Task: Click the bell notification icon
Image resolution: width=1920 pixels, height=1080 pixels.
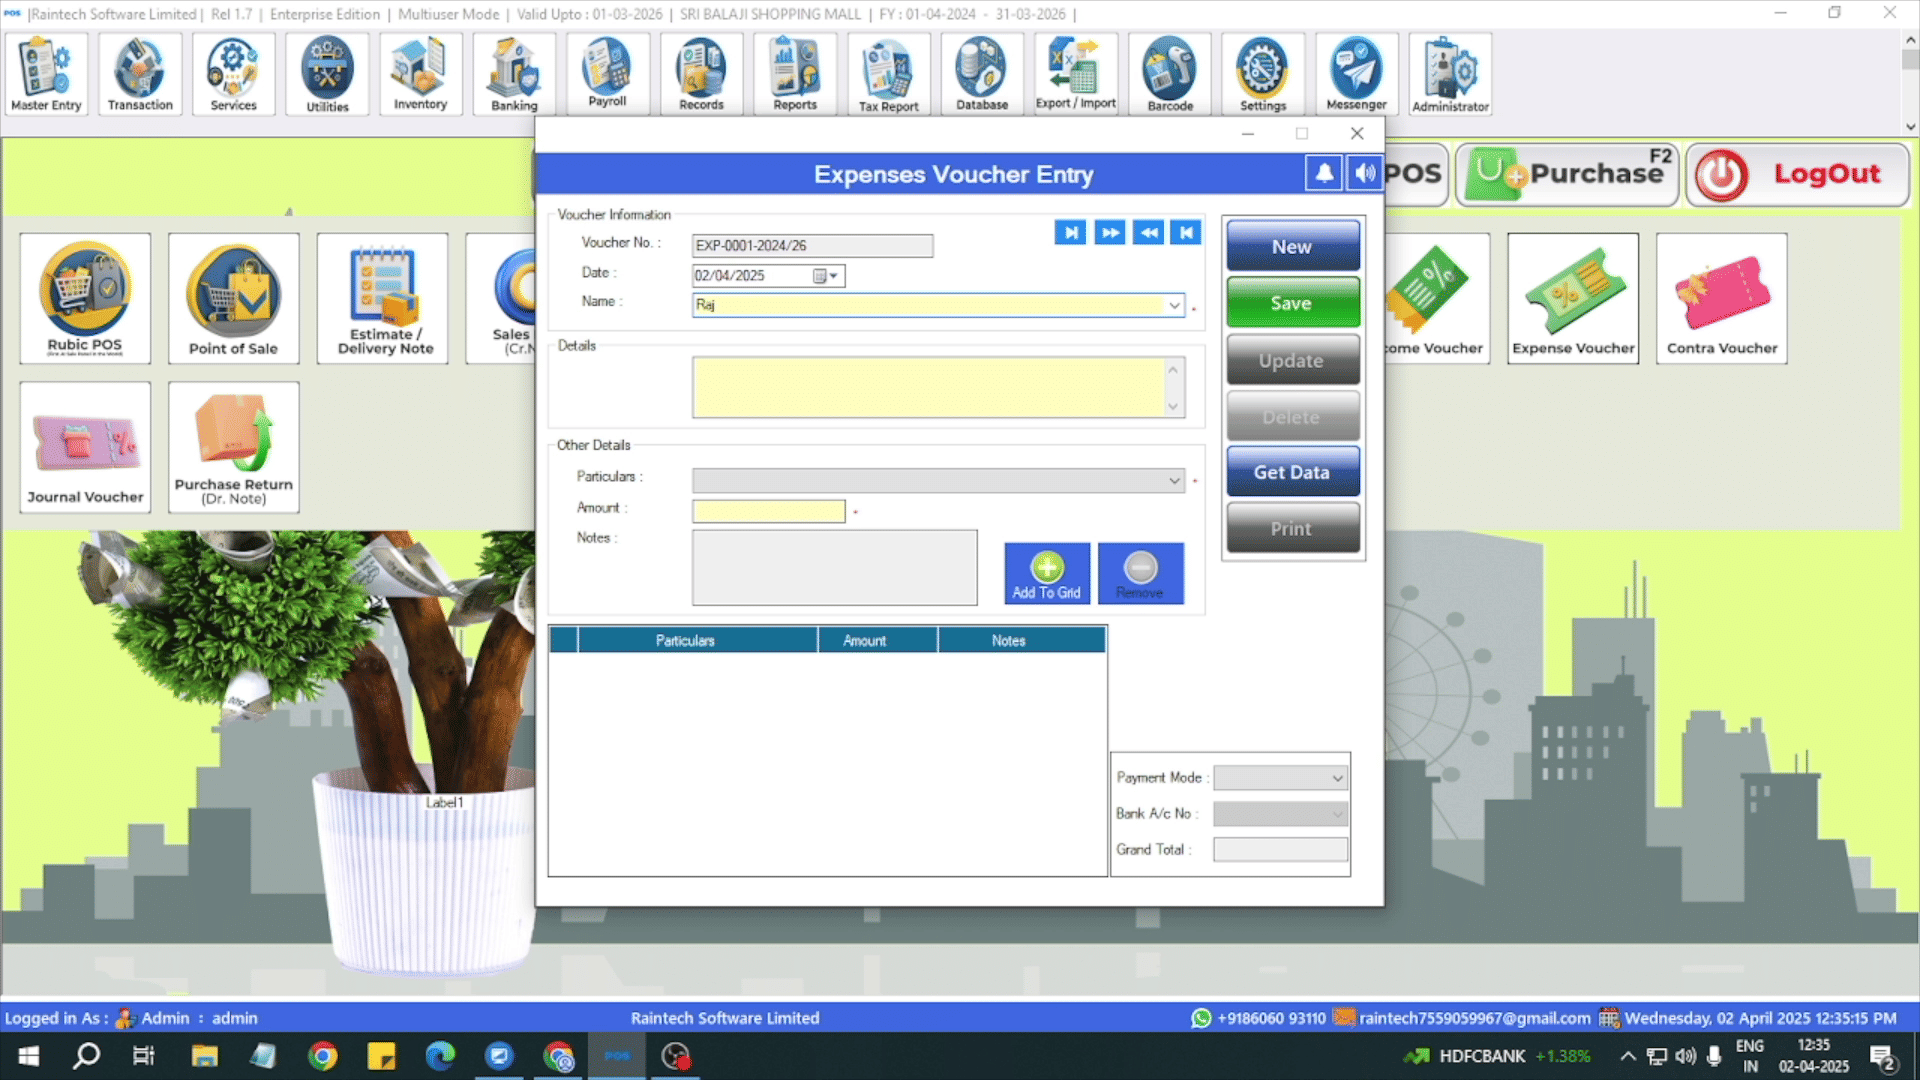Action: coord(1324,173)
